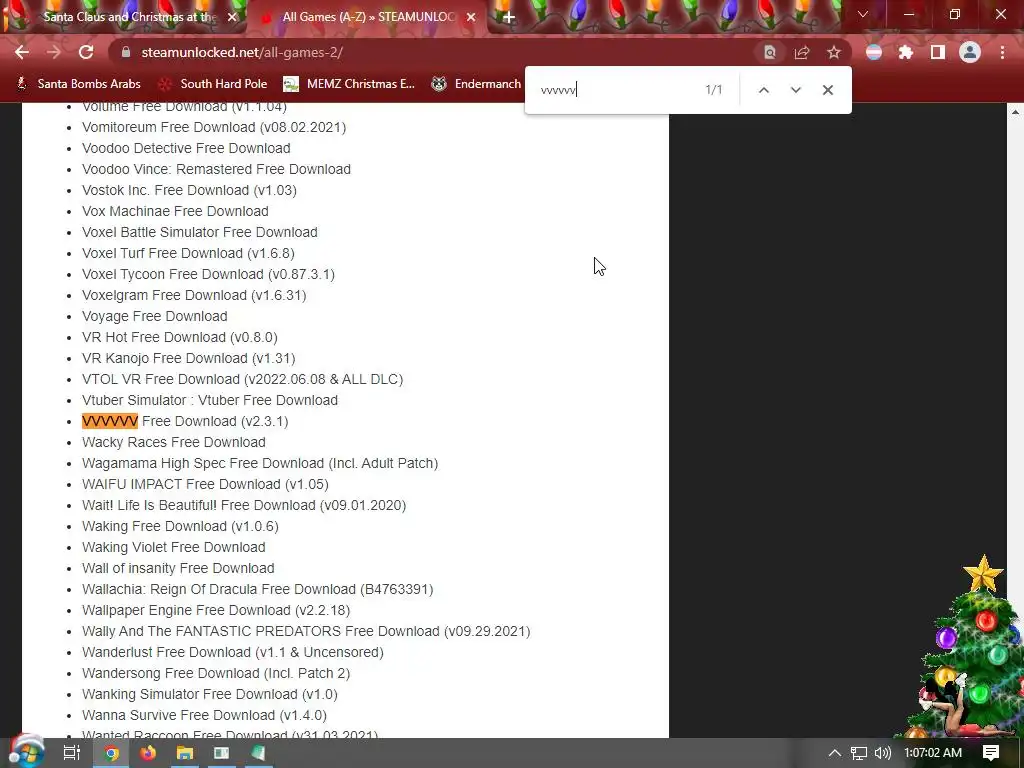This screenshot has height=768, width=1024.
Task: Open Task View on taskbar
Action: (71, 753)
